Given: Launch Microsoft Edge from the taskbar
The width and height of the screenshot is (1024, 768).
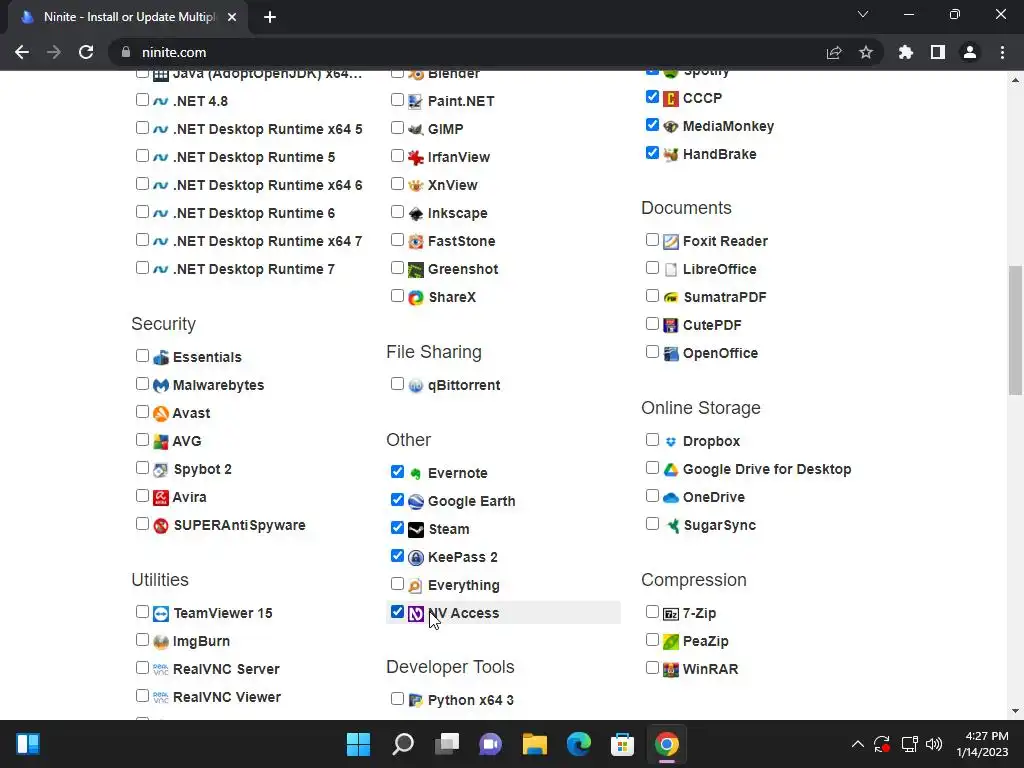Looking at the screenshot, I should [579, 744].
